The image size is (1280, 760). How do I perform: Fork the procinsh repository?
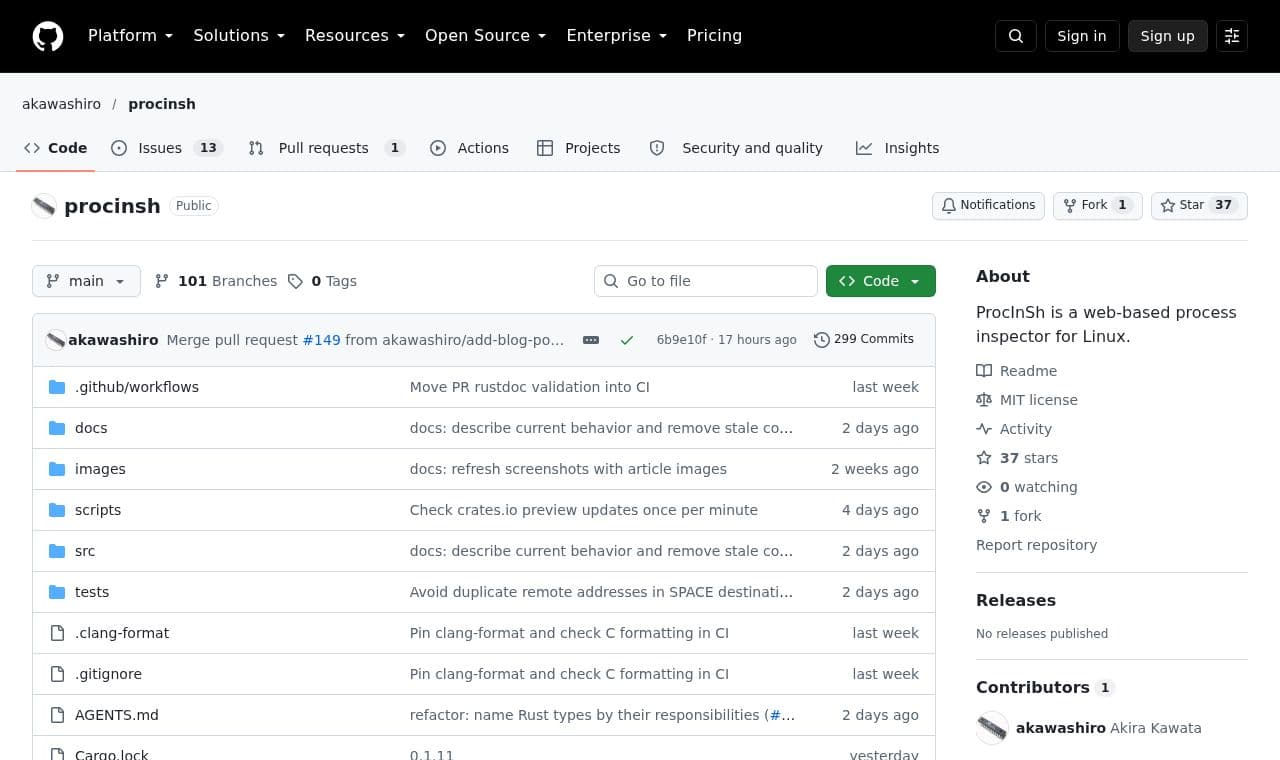[x=1097, y=205]
